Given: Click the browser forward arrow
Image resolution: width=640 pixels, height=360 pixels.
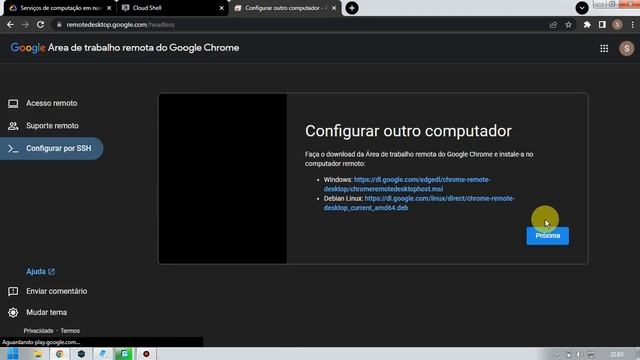Looking at the screenshot, I should [x=25, y=24].
